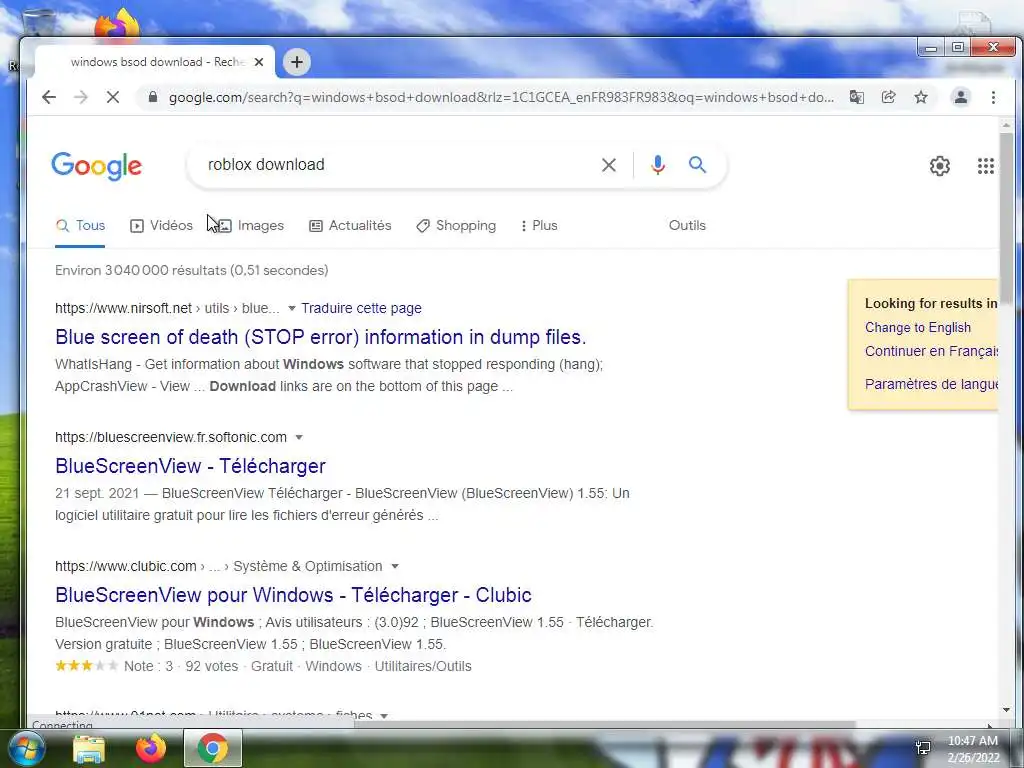Viewport: 1024px width, 768px height.
Task: Switch to the Images tab
Action: [251, 225]
